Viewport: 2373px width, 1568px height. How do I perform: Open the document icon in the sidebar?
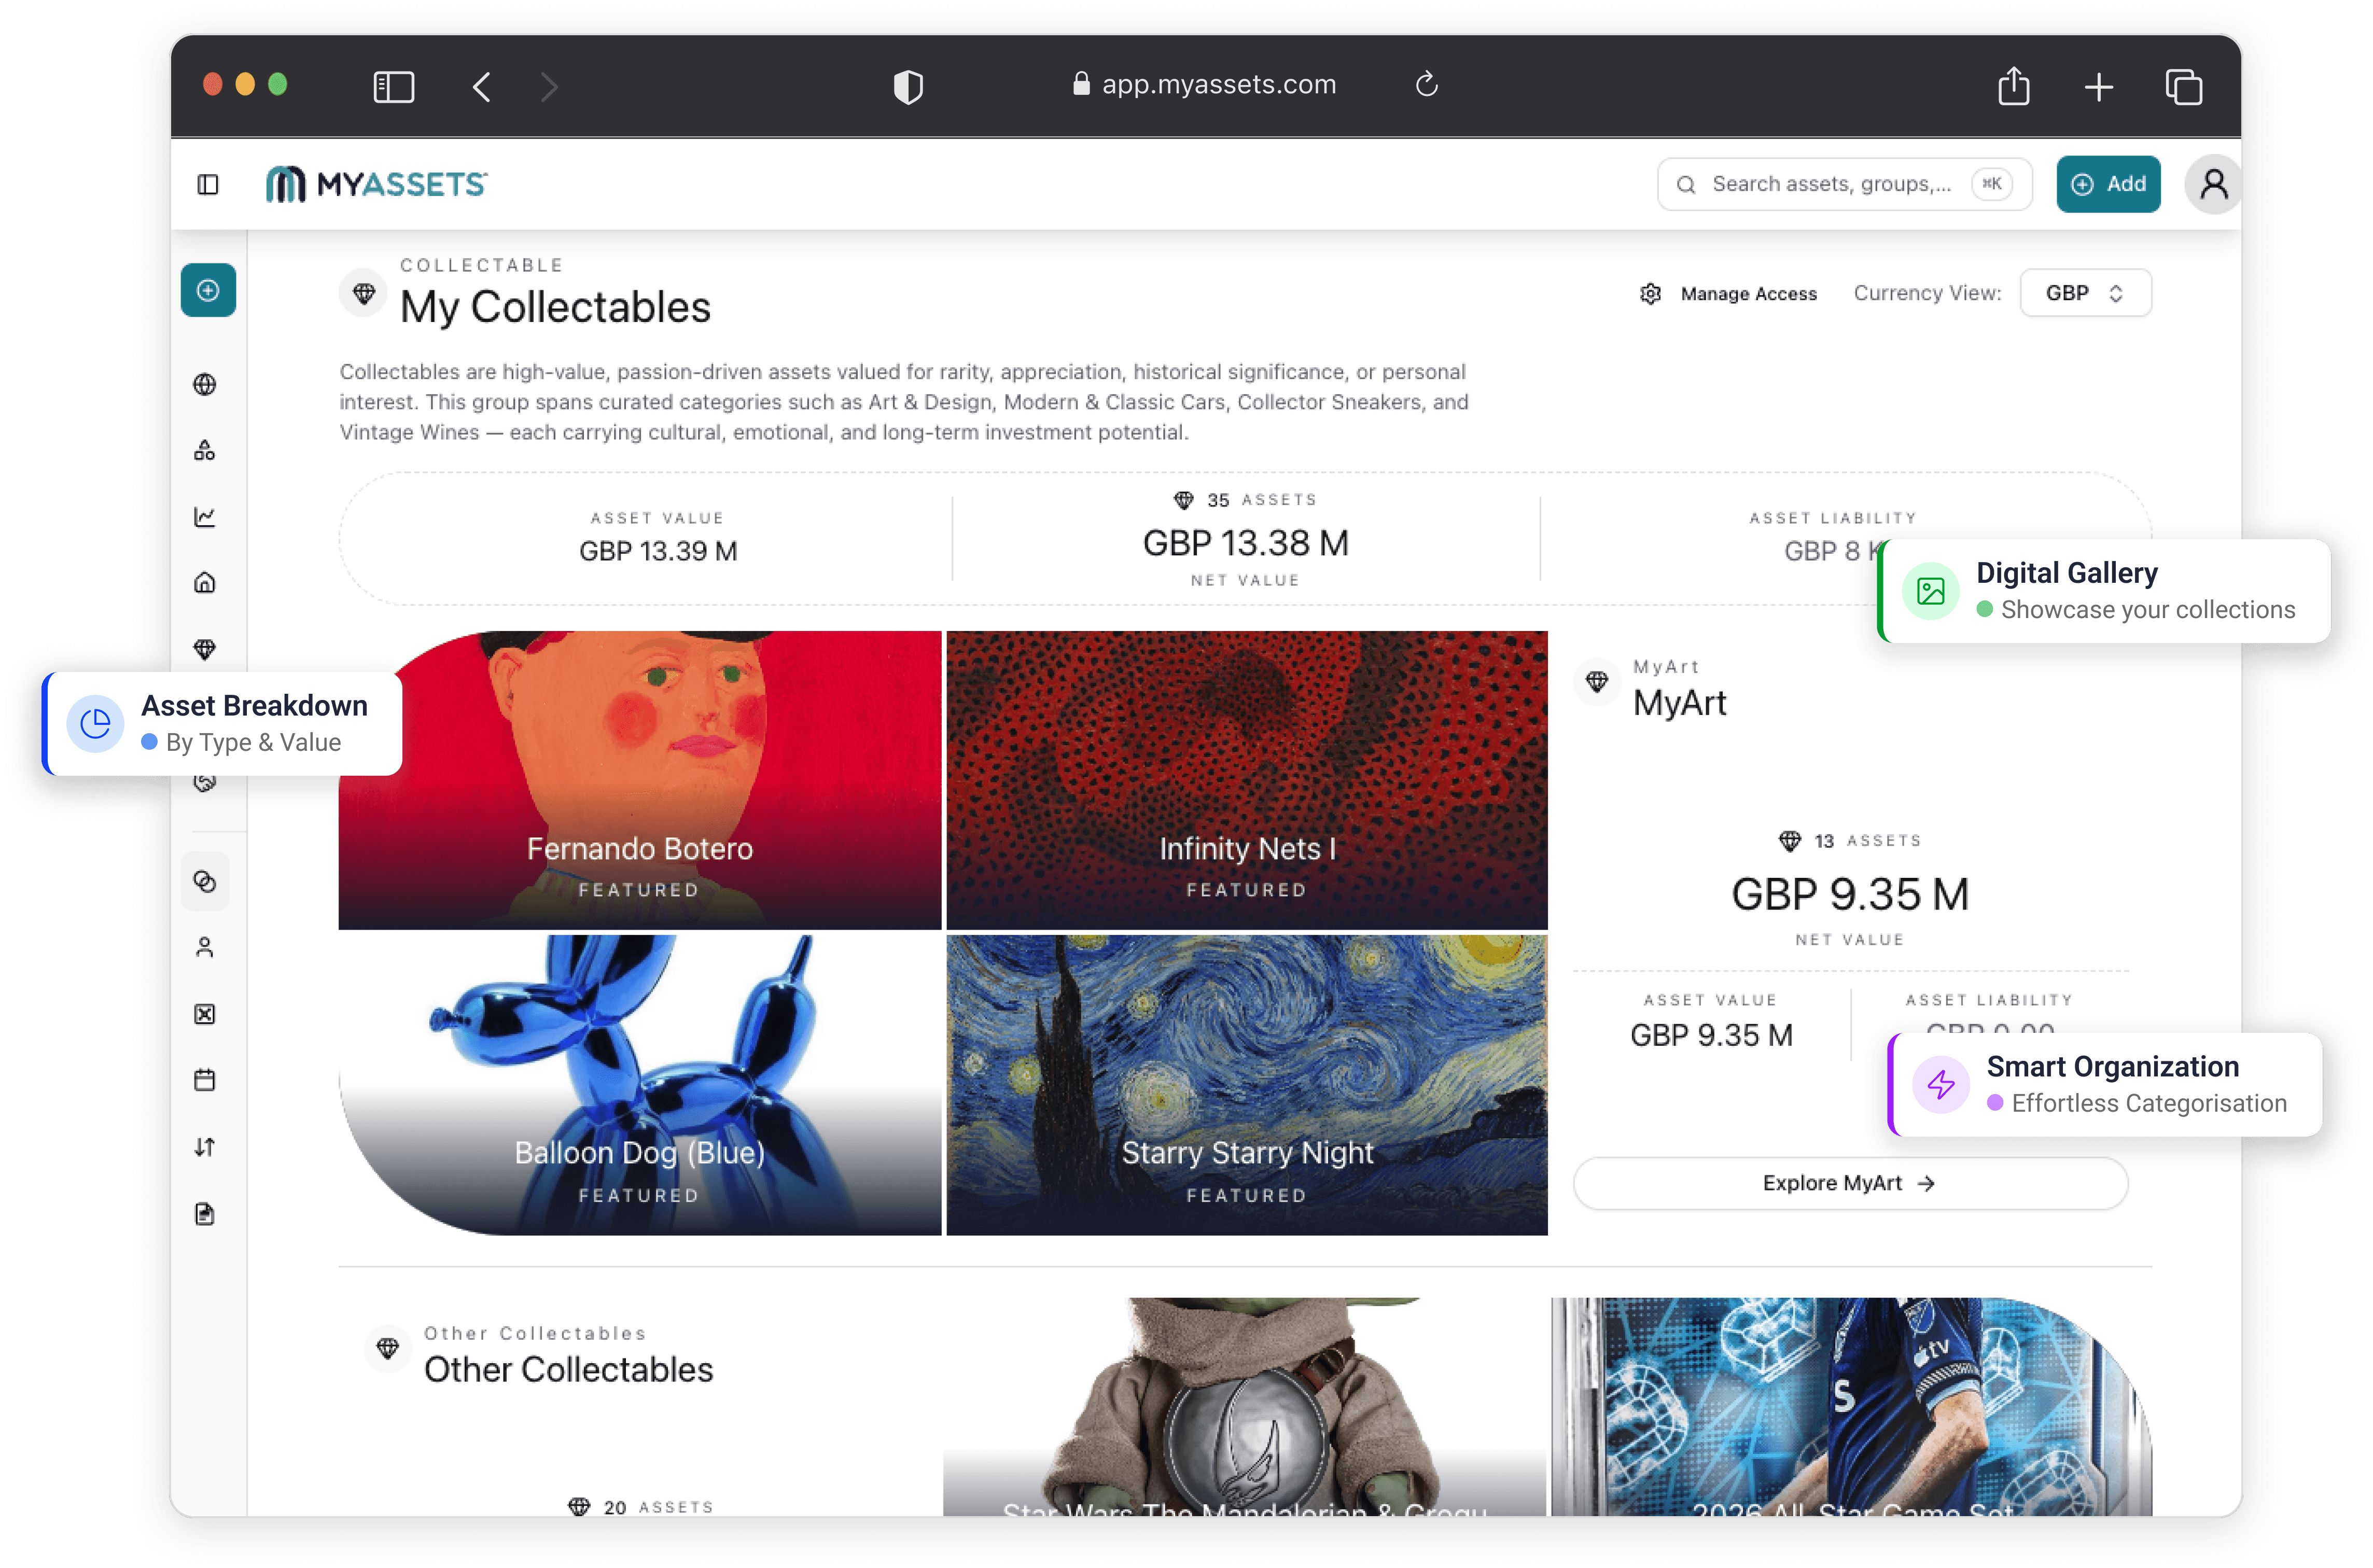[x=205, y=1214]
